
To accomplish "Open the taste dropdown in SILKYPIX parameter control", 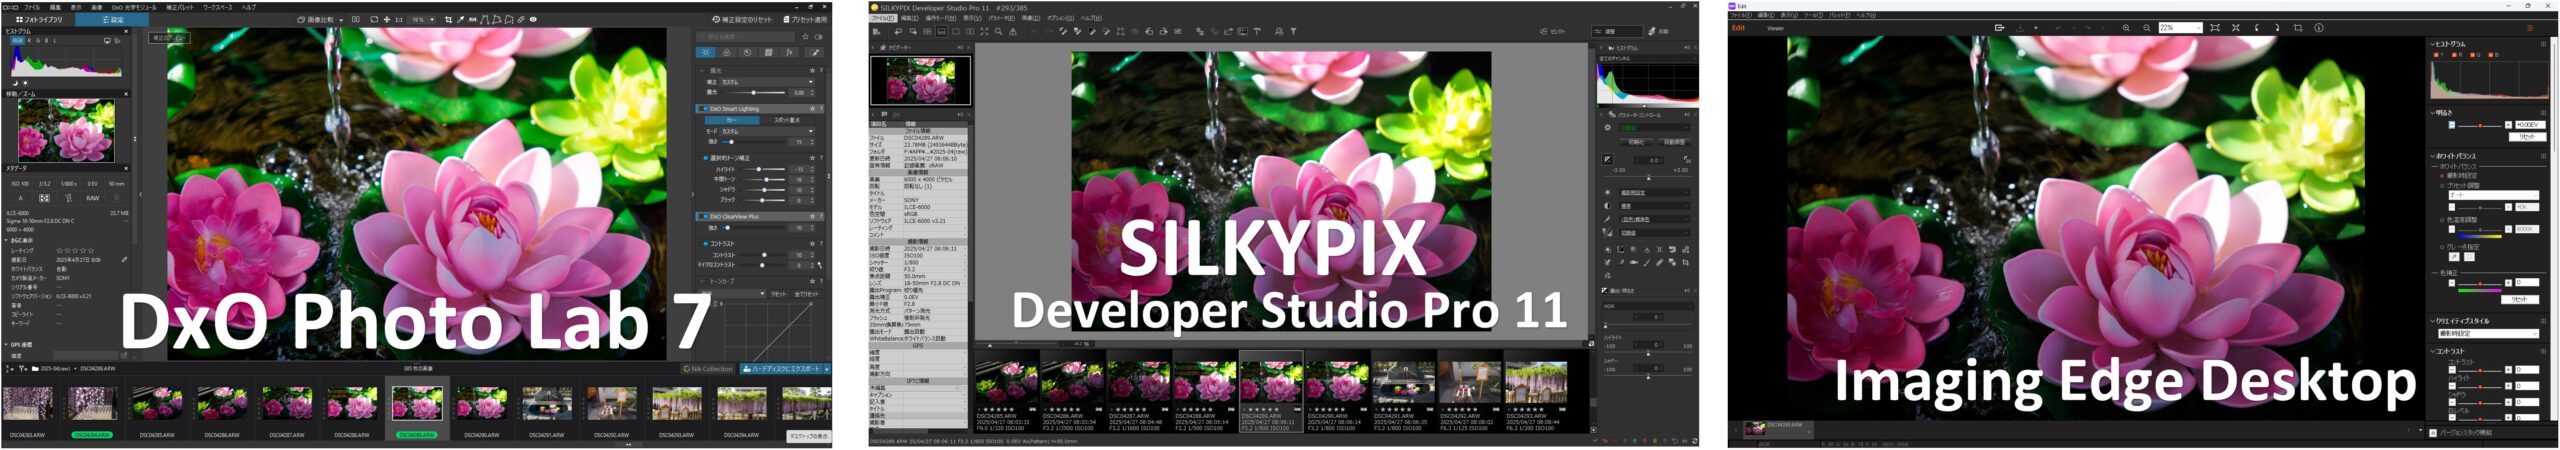I will click(1654, 127).
